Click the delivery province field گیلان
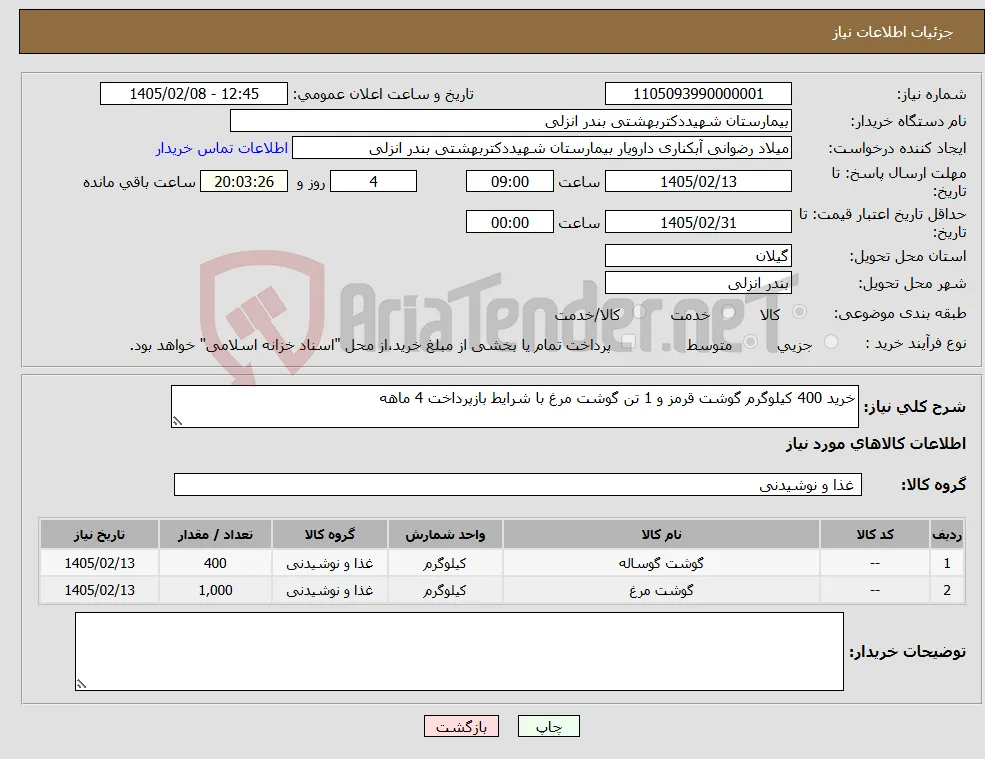Screen dimensions: 985x759 698,256
